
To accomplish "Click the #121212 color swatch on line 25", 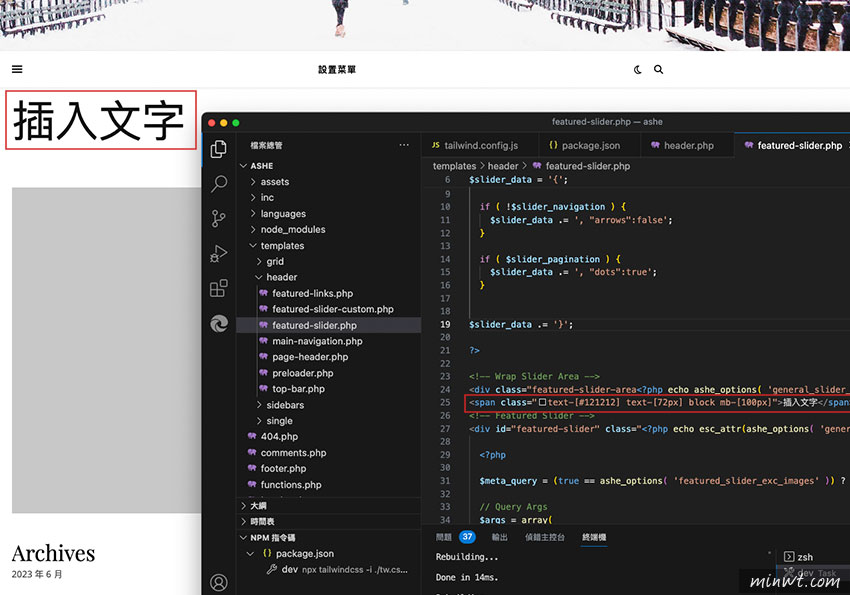I will coord(542,403).
